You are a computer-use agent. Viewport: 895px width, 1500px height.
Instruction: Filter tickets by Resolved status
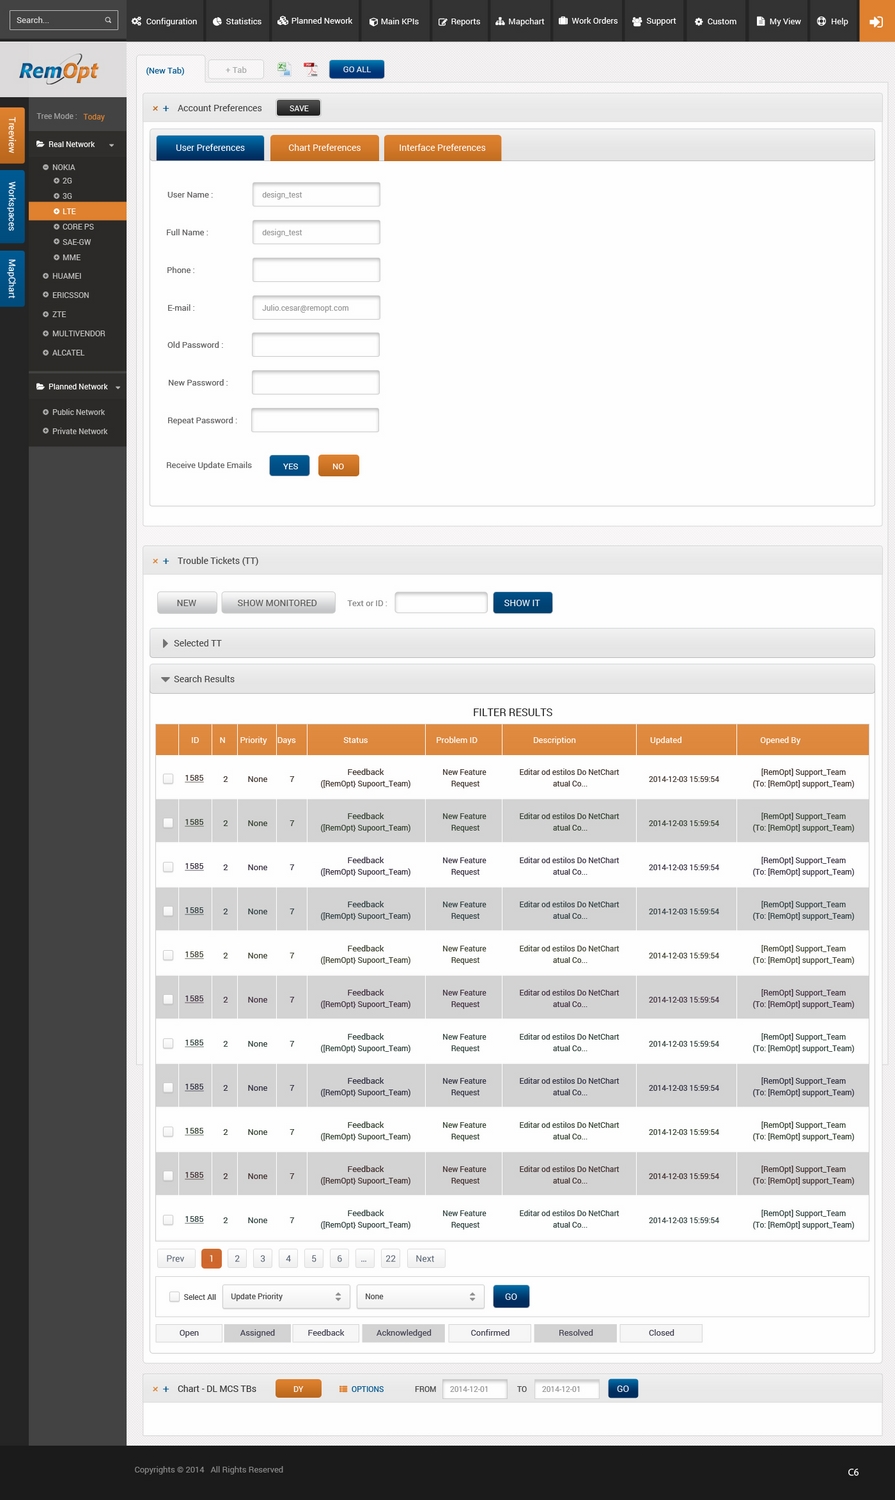coord(576,1333)
